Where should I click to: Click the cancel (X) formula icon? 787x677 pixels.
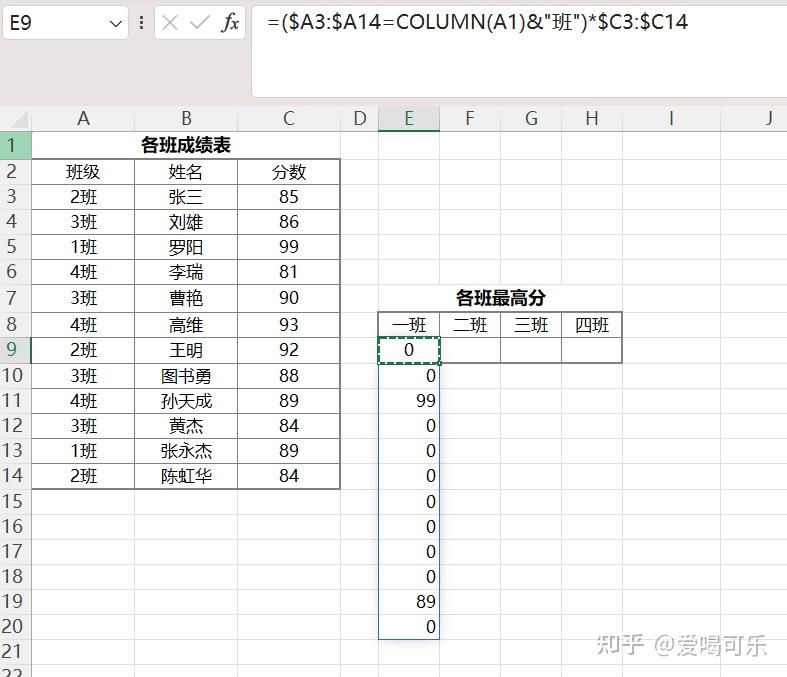tap(170, 23)
